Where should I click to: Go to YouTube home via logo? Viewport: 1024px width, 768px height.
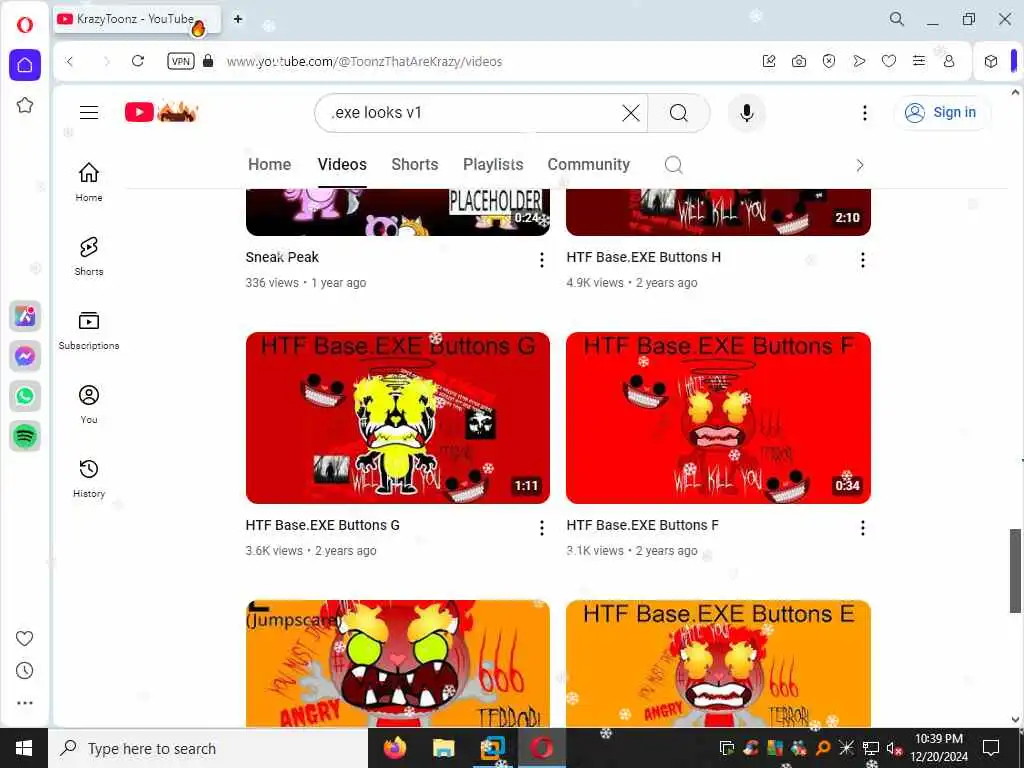[x=161, y=112]
